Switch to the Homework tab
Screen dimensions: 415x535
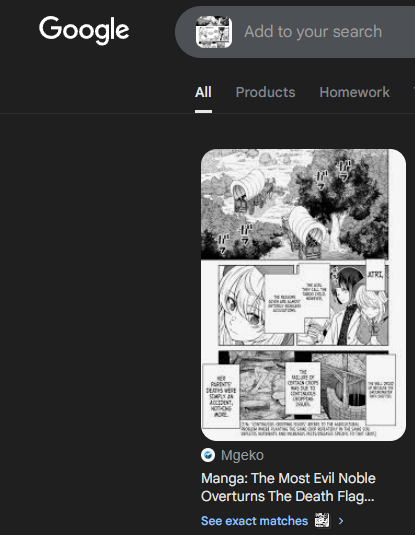(354, 92)
